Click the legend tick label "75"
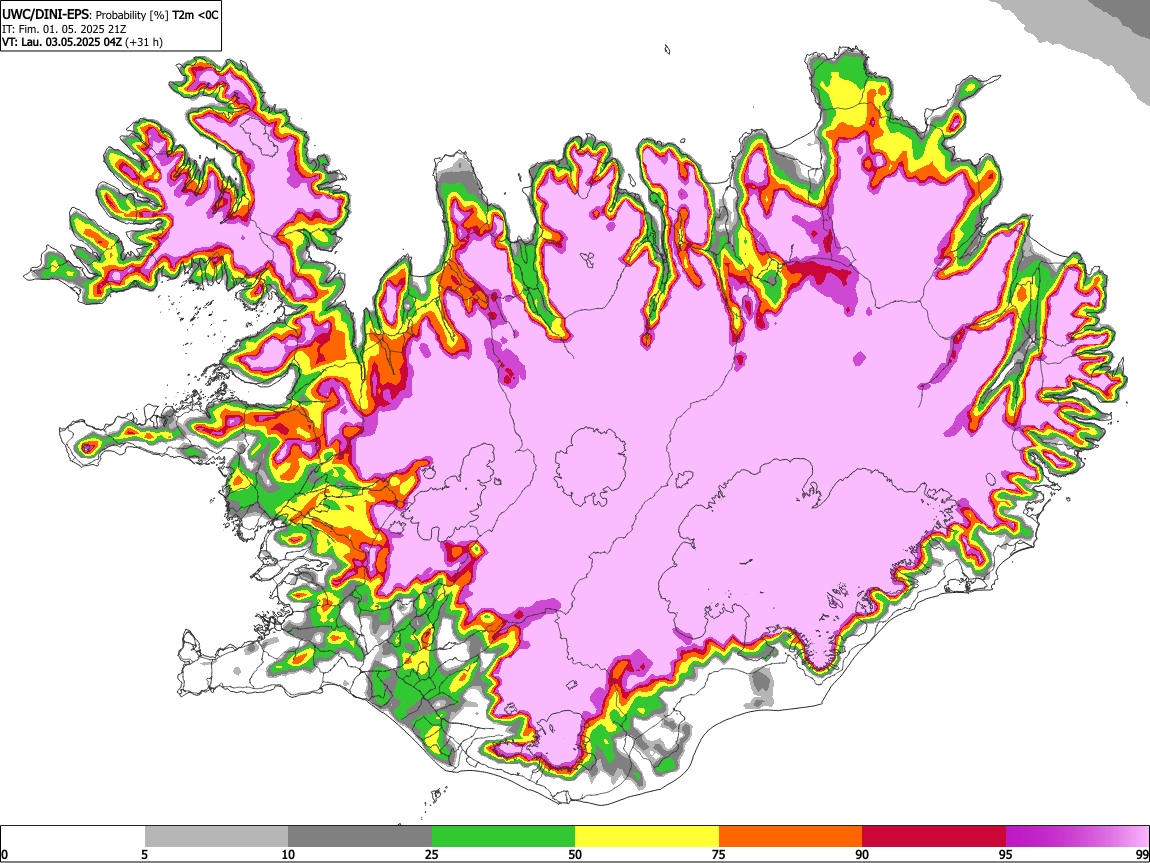The height and width of the screenshot is (863, 1150). click(x=719, y=854)
